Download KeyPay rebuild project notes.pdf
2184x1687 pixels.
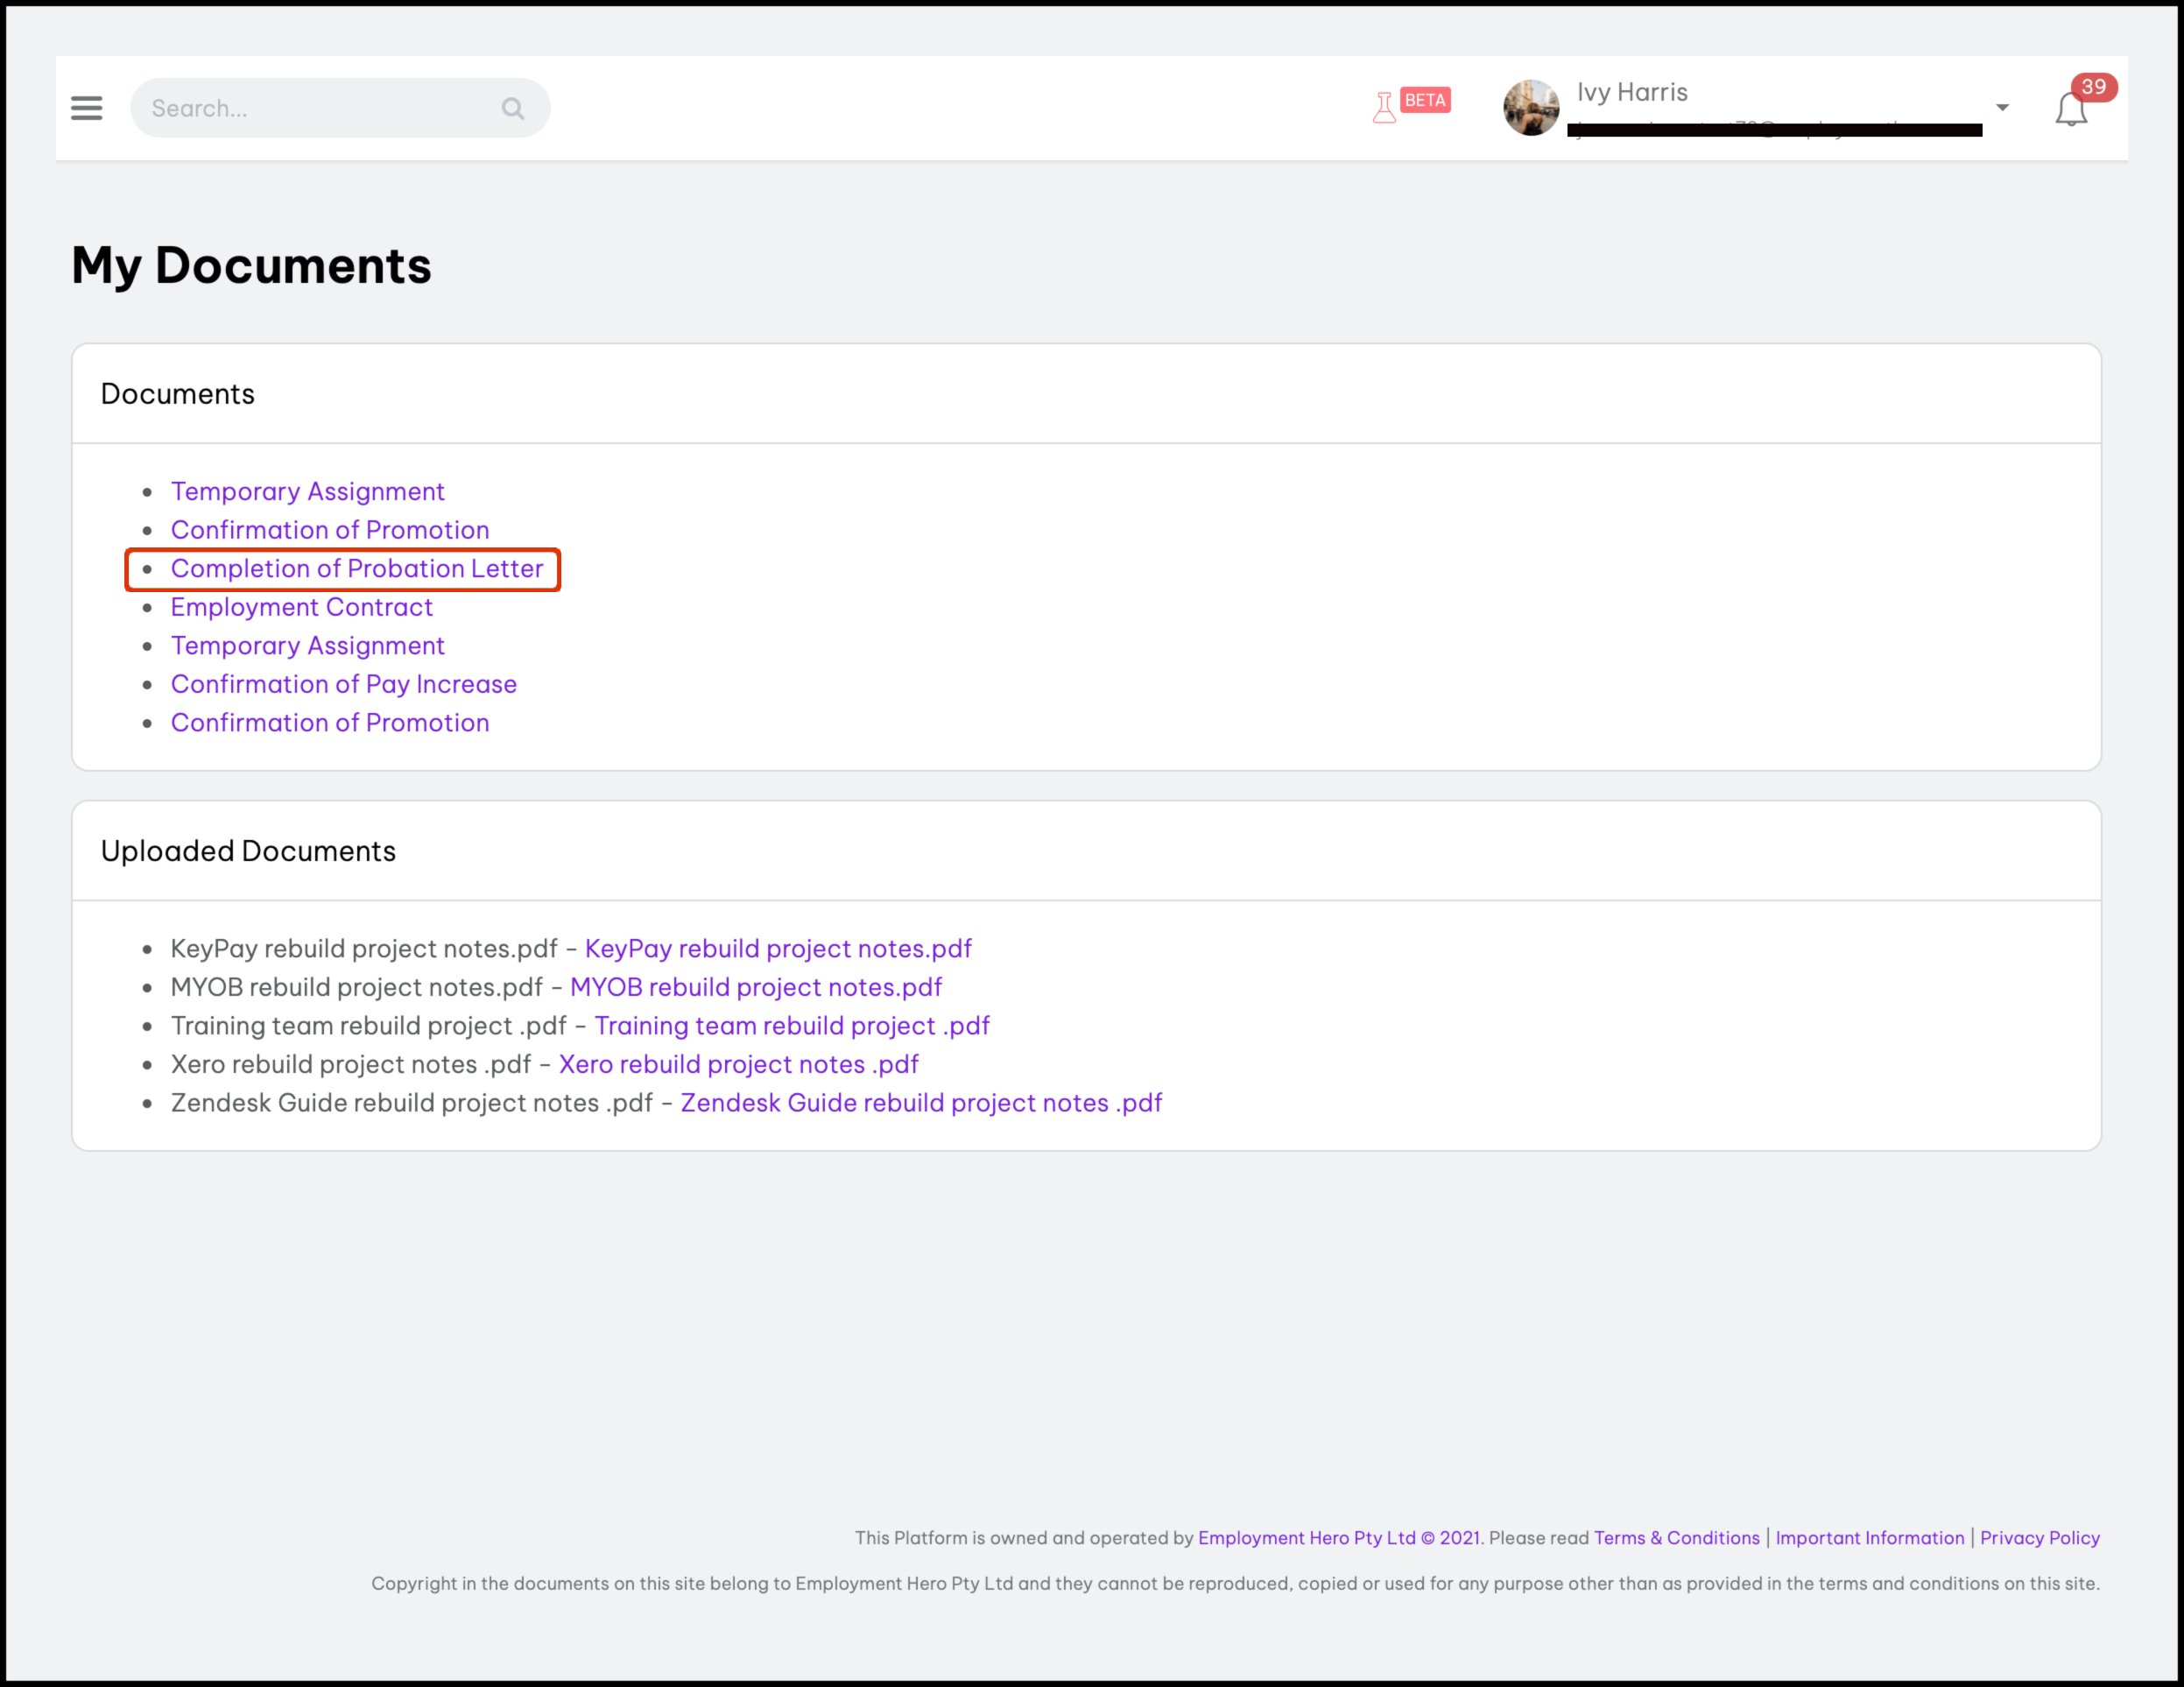(778, 949)
